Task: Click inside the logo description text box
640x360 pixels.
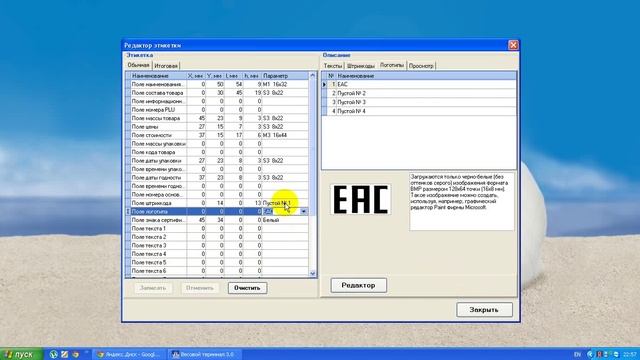Action: coord(462,202)
